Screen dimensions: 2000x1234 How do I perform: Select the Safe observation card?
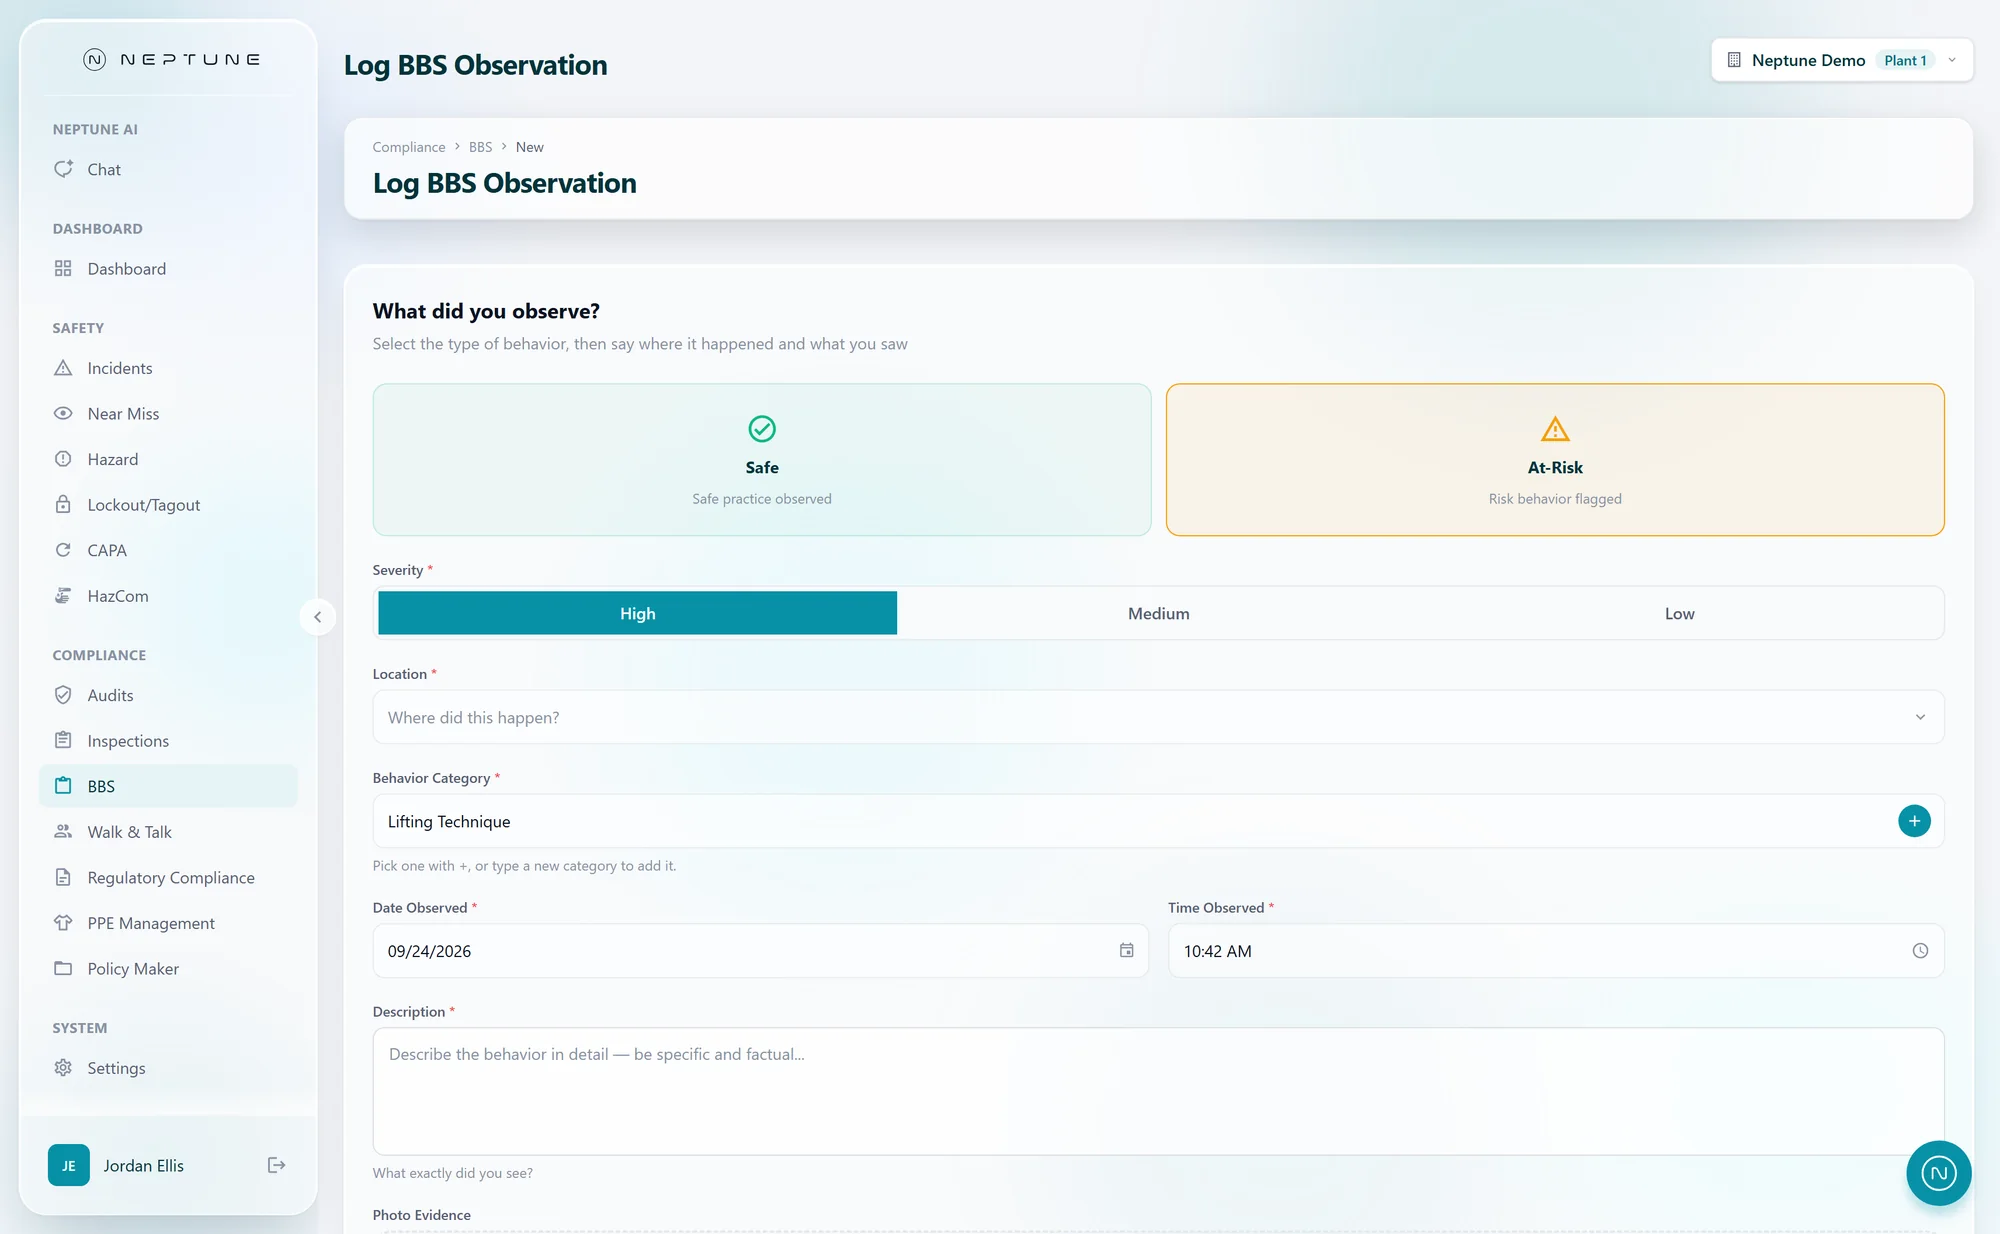[762, 459]
